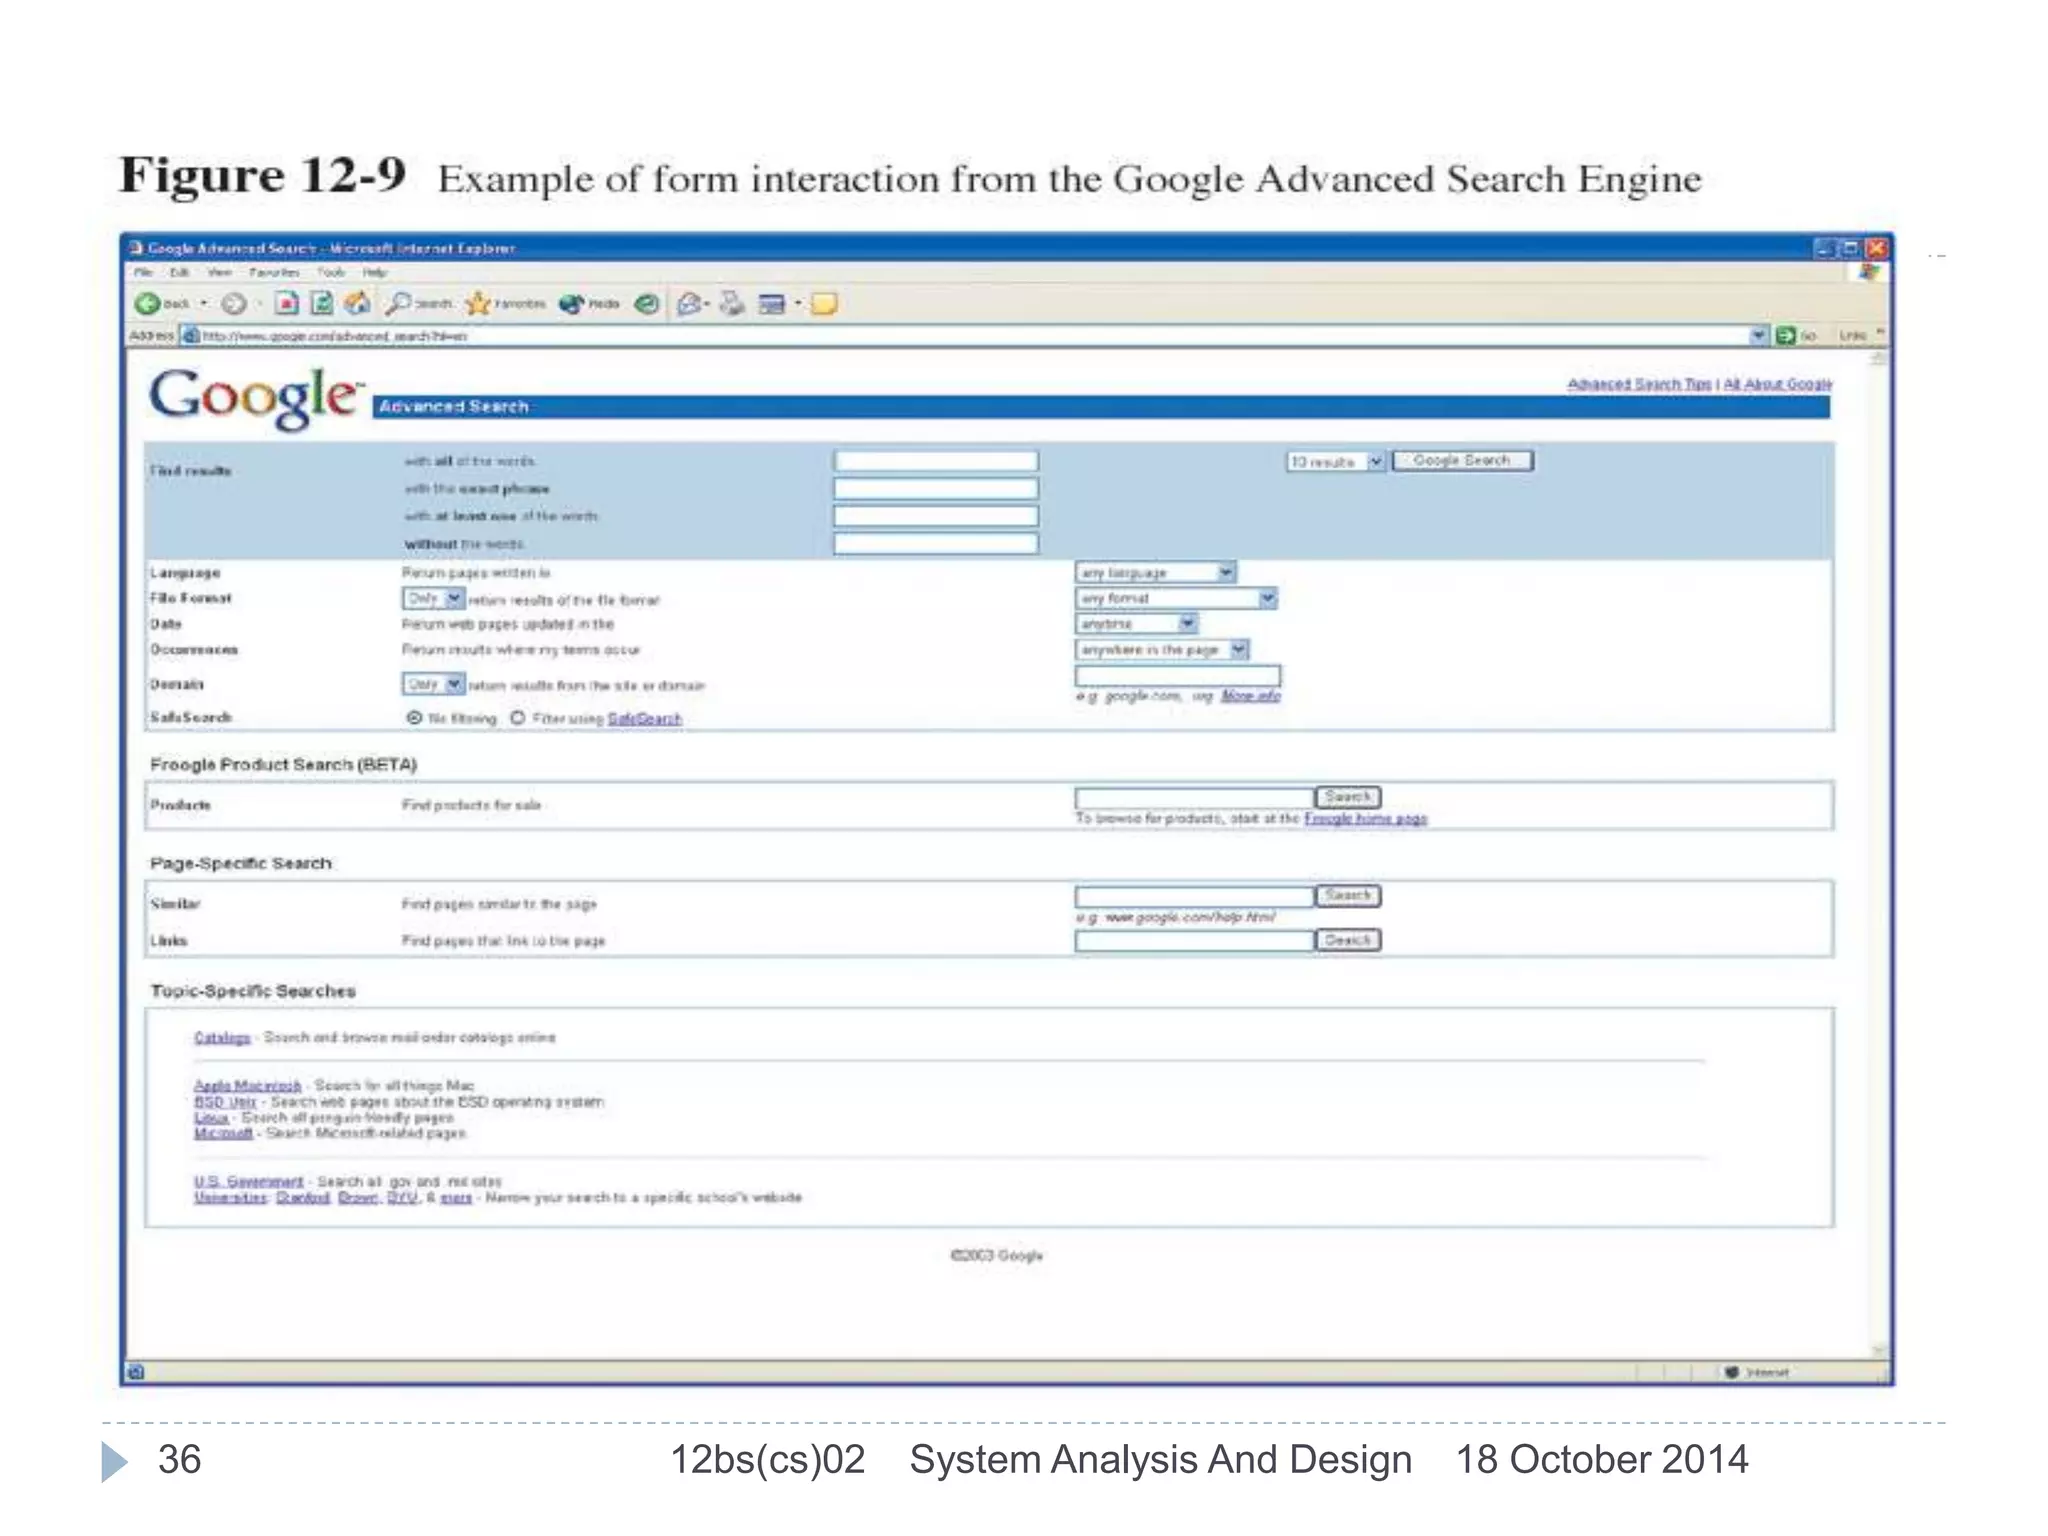
Task: Click the Google Search button
Action: tap(1462, 460)
